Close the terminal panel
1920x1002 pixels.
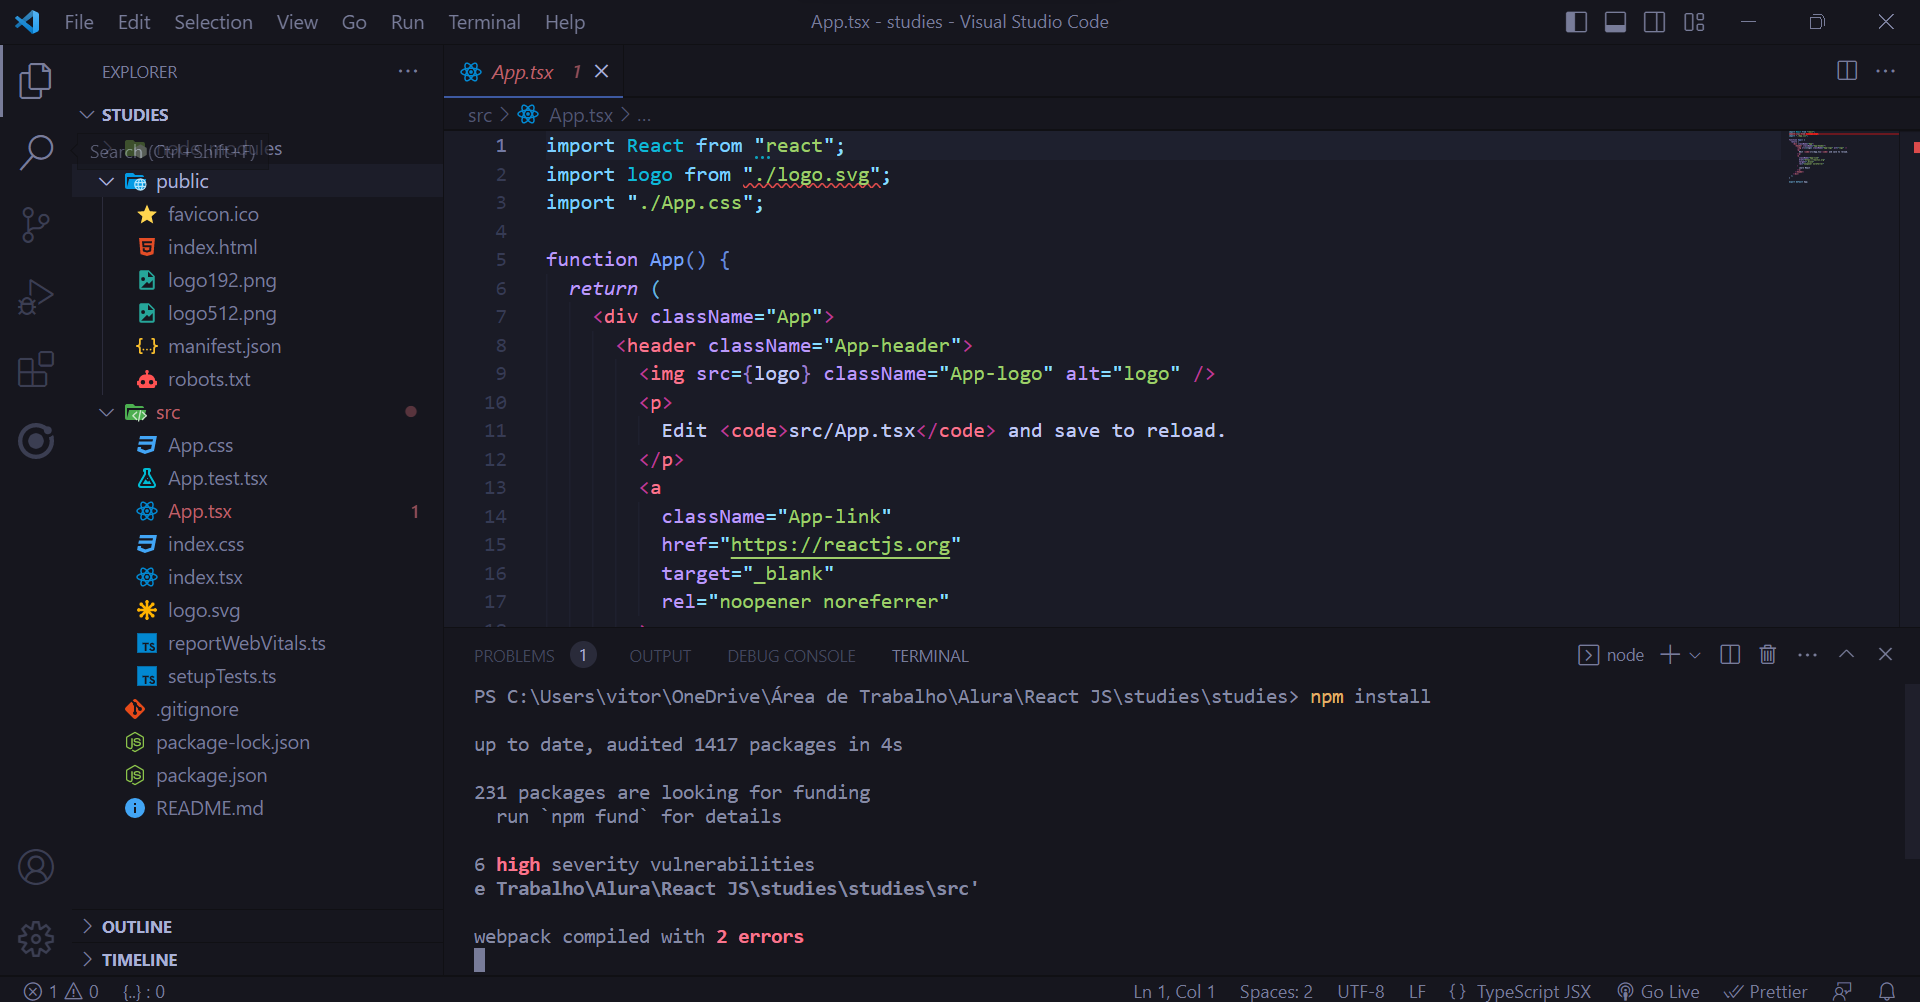coord(1885,654)
